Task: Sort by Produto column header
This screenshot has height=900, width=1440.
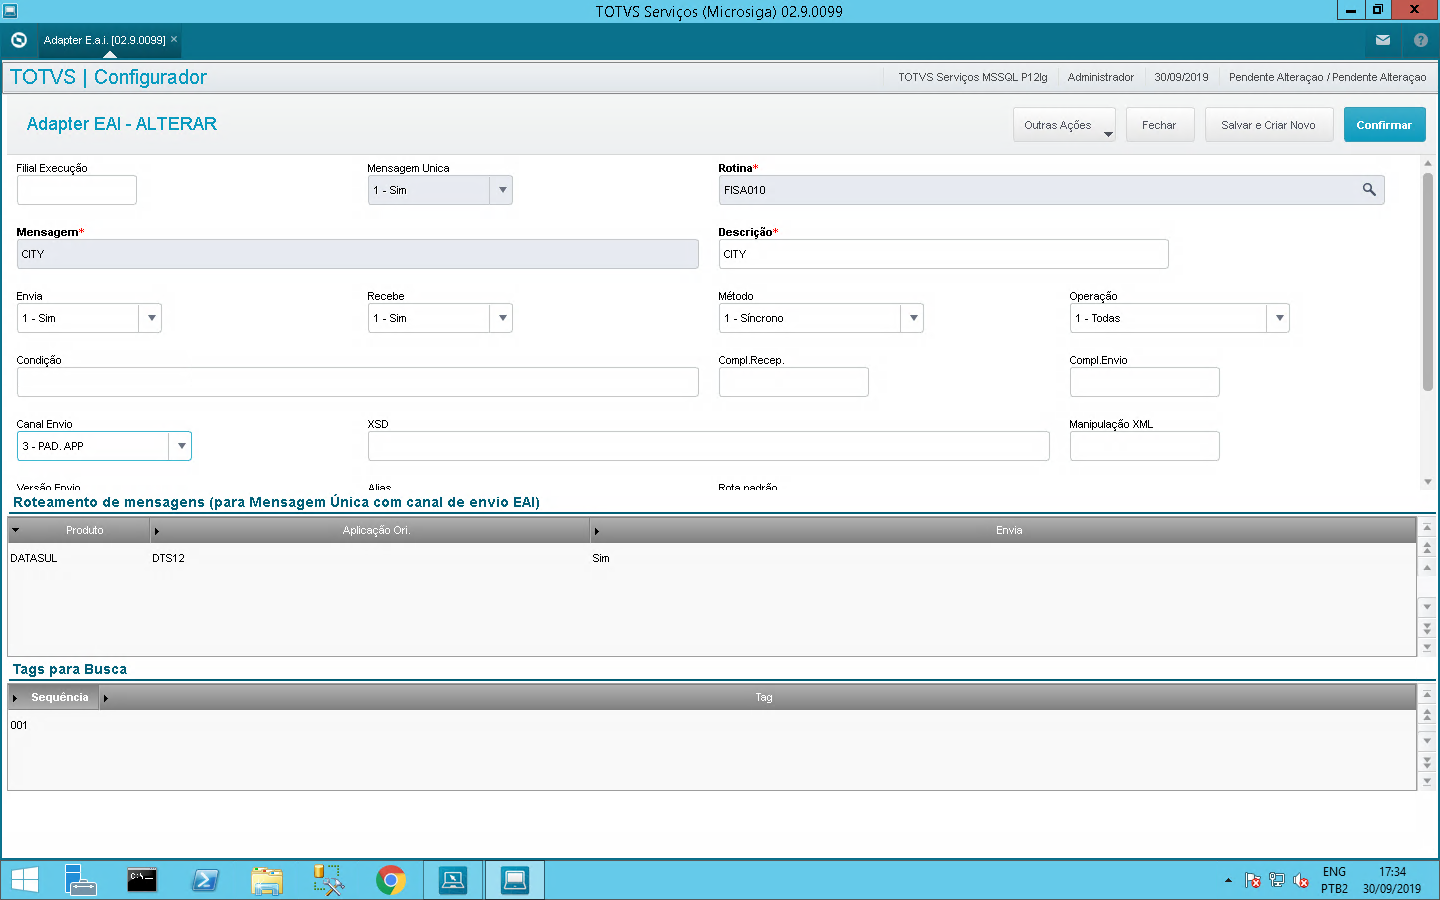Action: pyautogui.click(x=79, y=530)
